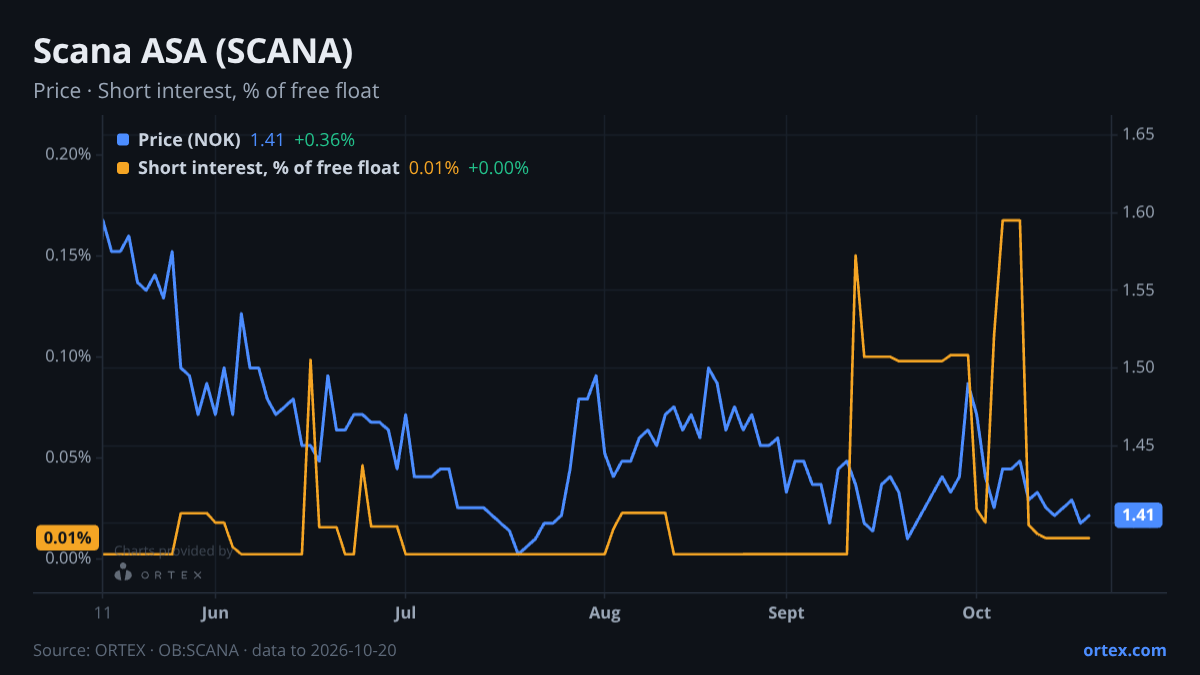Click the 1.50 right axis label
This screenshot has width=1200, height=675.
[x=1139, y=367]
